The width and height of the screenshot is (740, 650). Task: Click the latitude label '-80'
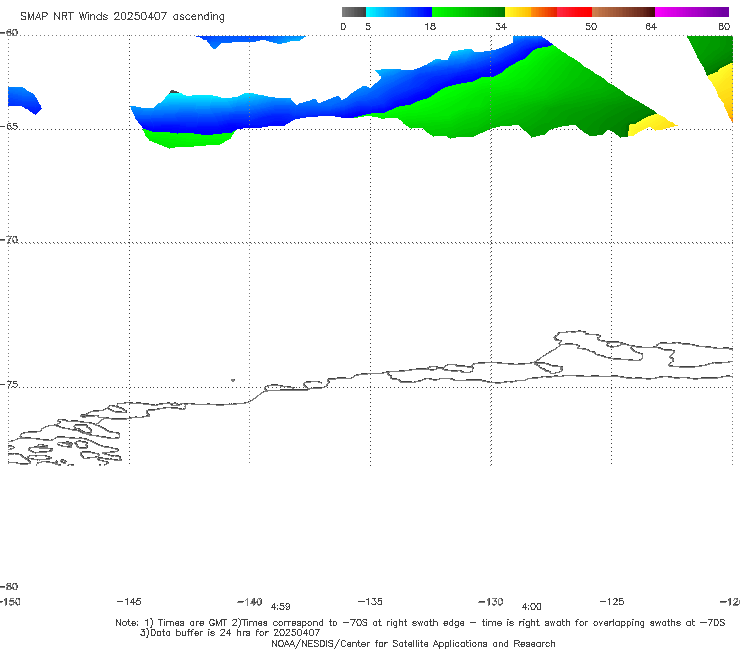tap(9, 586)
